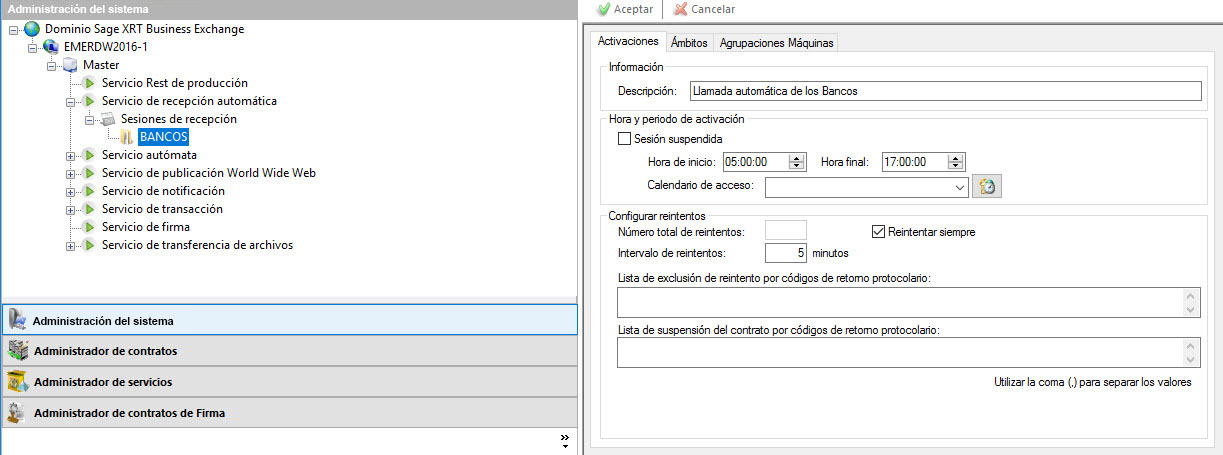Click the Dominio Sage XRT globe icon
Viewport: 1223px width, 455px height.
click(31, 29)
